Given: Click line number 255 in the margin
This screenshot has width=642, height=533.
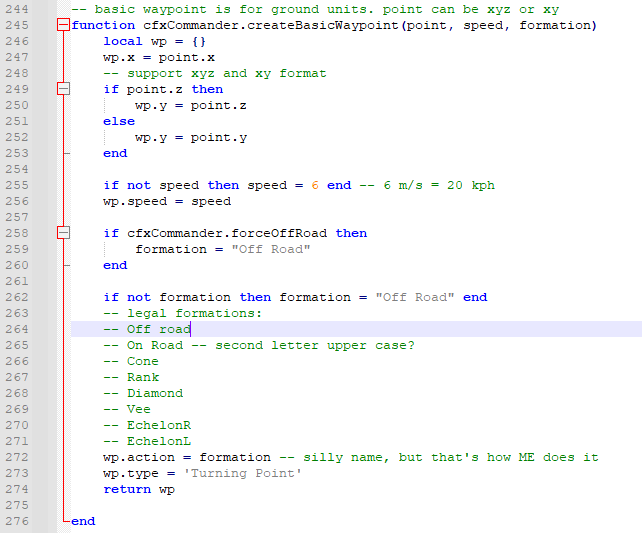Looking at the screenshot, I should click(17, 185).
